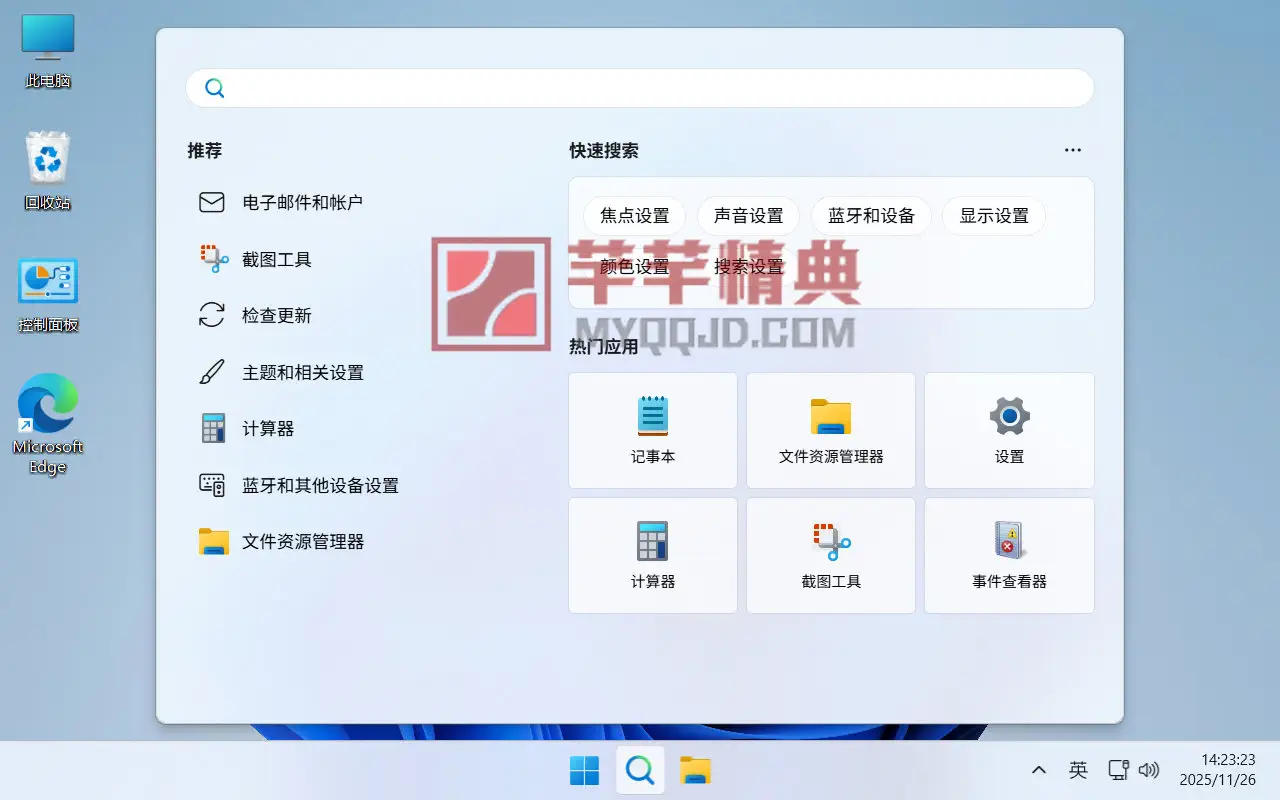Click the Focus settings quick search chip
This screenshot has height=800, width=1280.
(x=634, y=216)
